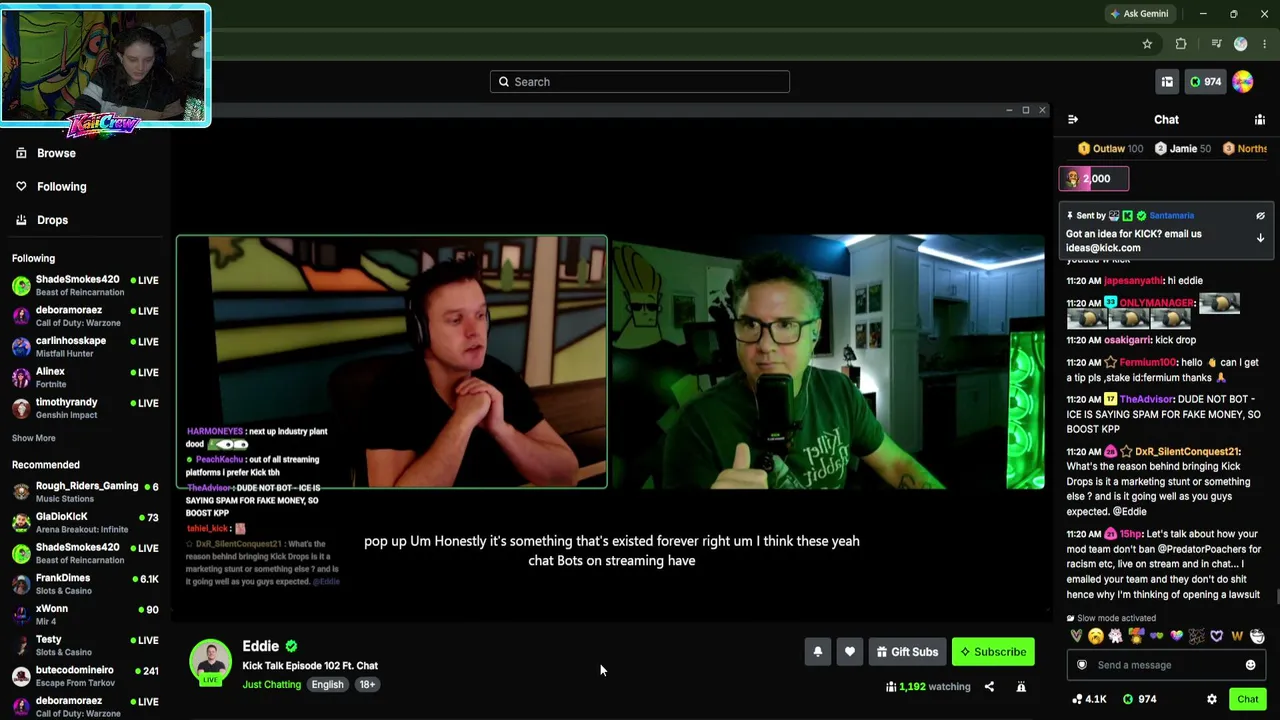The width and height of the screenshot is (1280, 720).
Task: Open the chat viewers list icon
Action: [x=1260, y=119]
